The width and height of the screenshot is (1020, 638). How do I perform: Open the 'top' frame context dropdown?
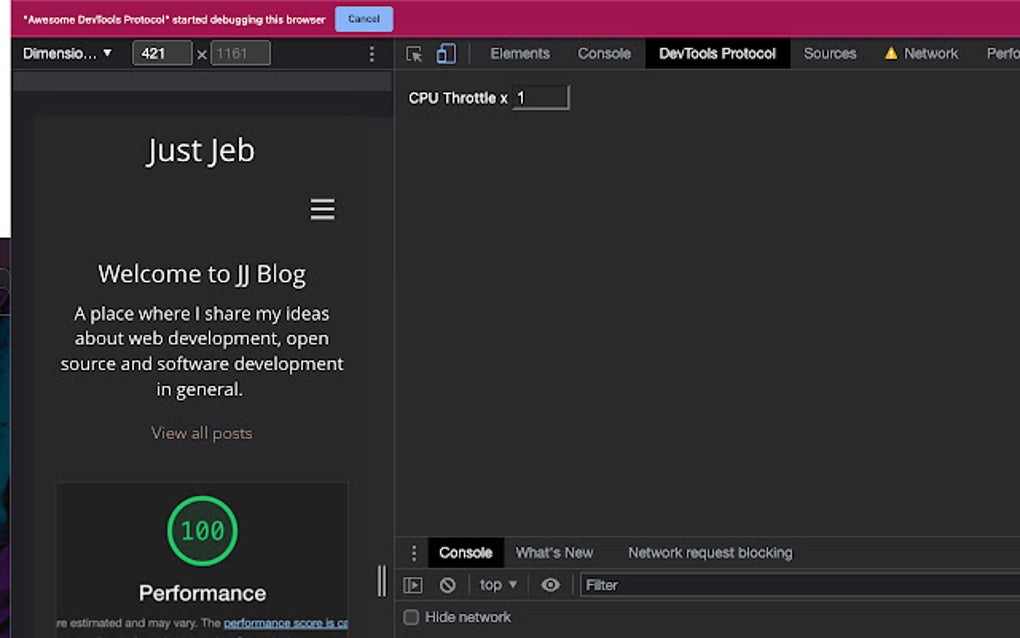(x=496, y=584)
